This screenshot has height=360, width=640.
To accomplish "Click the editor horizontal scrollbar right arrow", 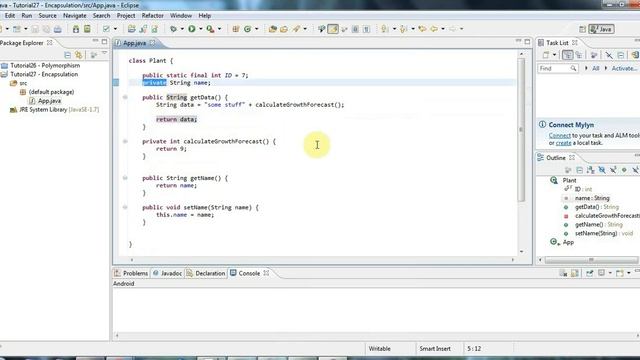I will point(513,260).
